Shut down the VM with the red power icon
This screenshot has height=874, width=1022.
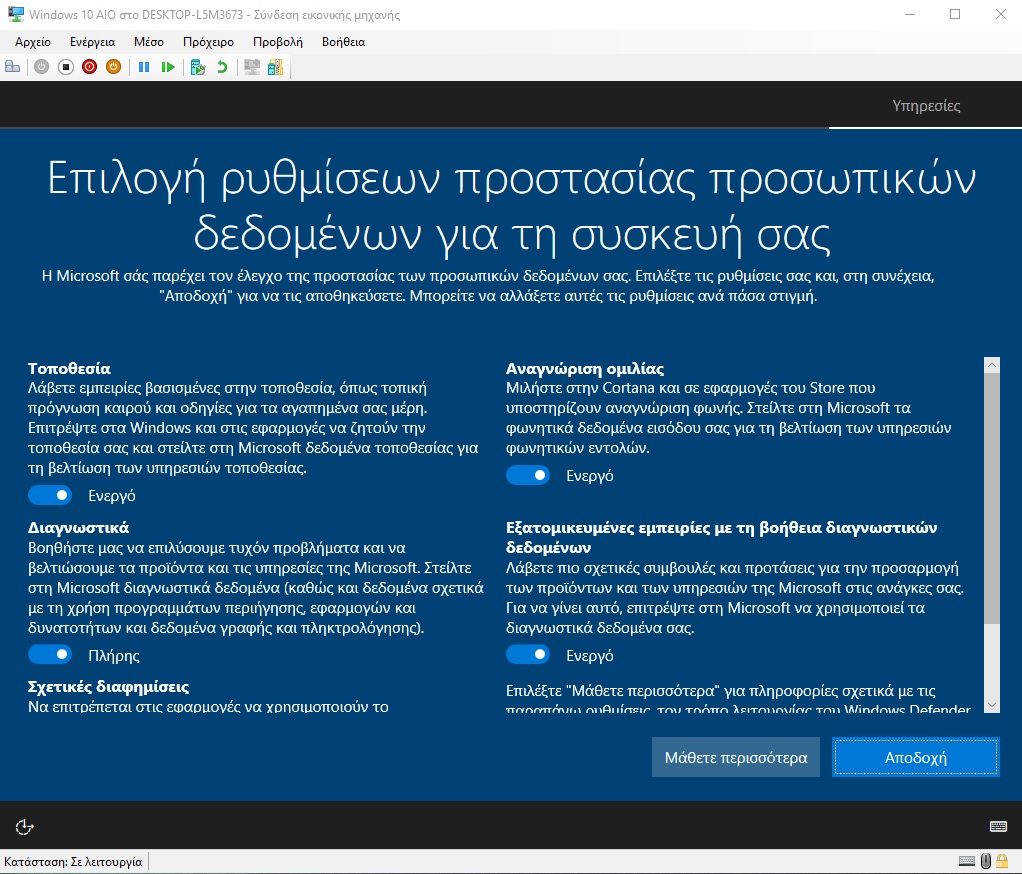89,66
